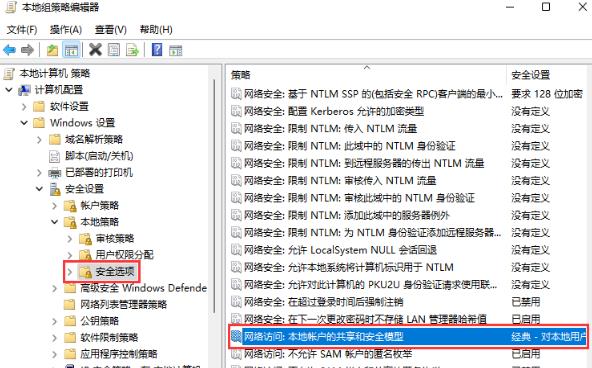Click the 已部署的打印机 printer icon
592x368 pixels.
[x=55, y=173]
